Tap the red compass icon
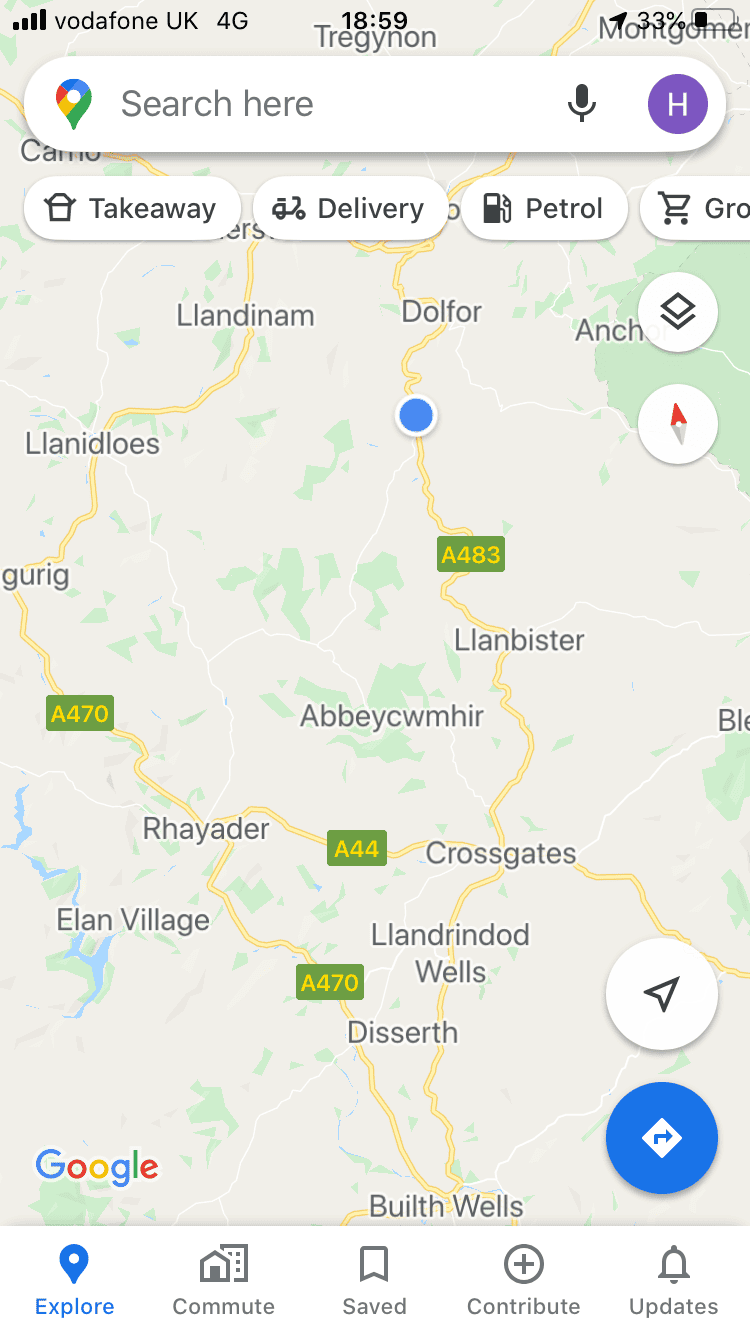The height and width of the screenshot is (1334, 750). (x=677, y=424)
